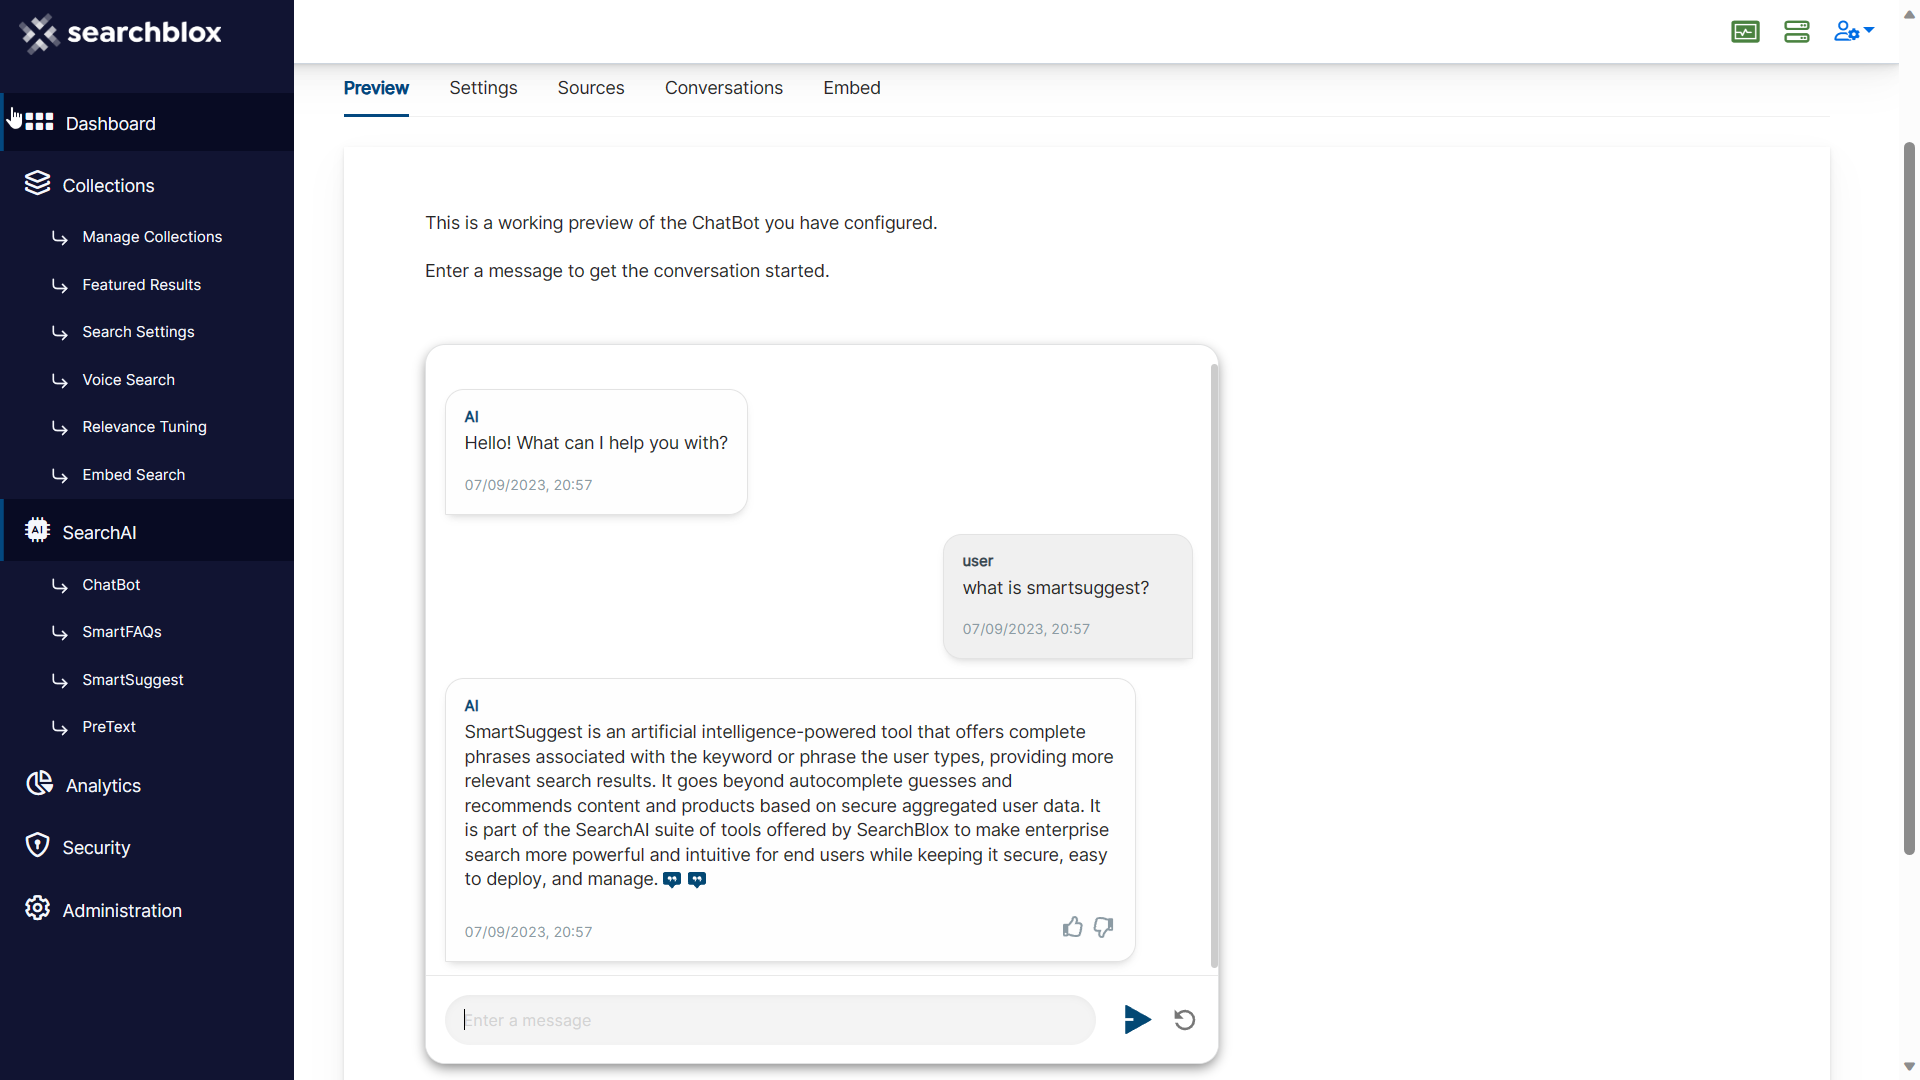The image size is (1920, 1080).
Task: Click the chat window scrollbar
Action: point(1214,660)
